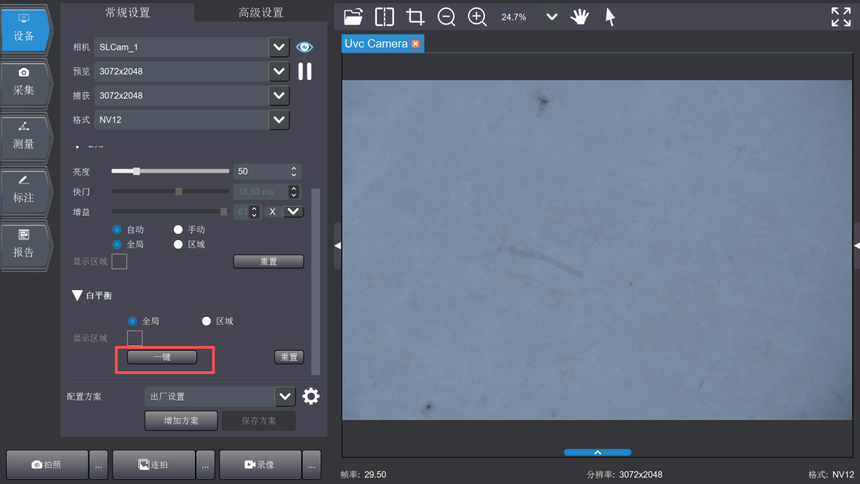Select the 区域 white balance radio button

207,321
